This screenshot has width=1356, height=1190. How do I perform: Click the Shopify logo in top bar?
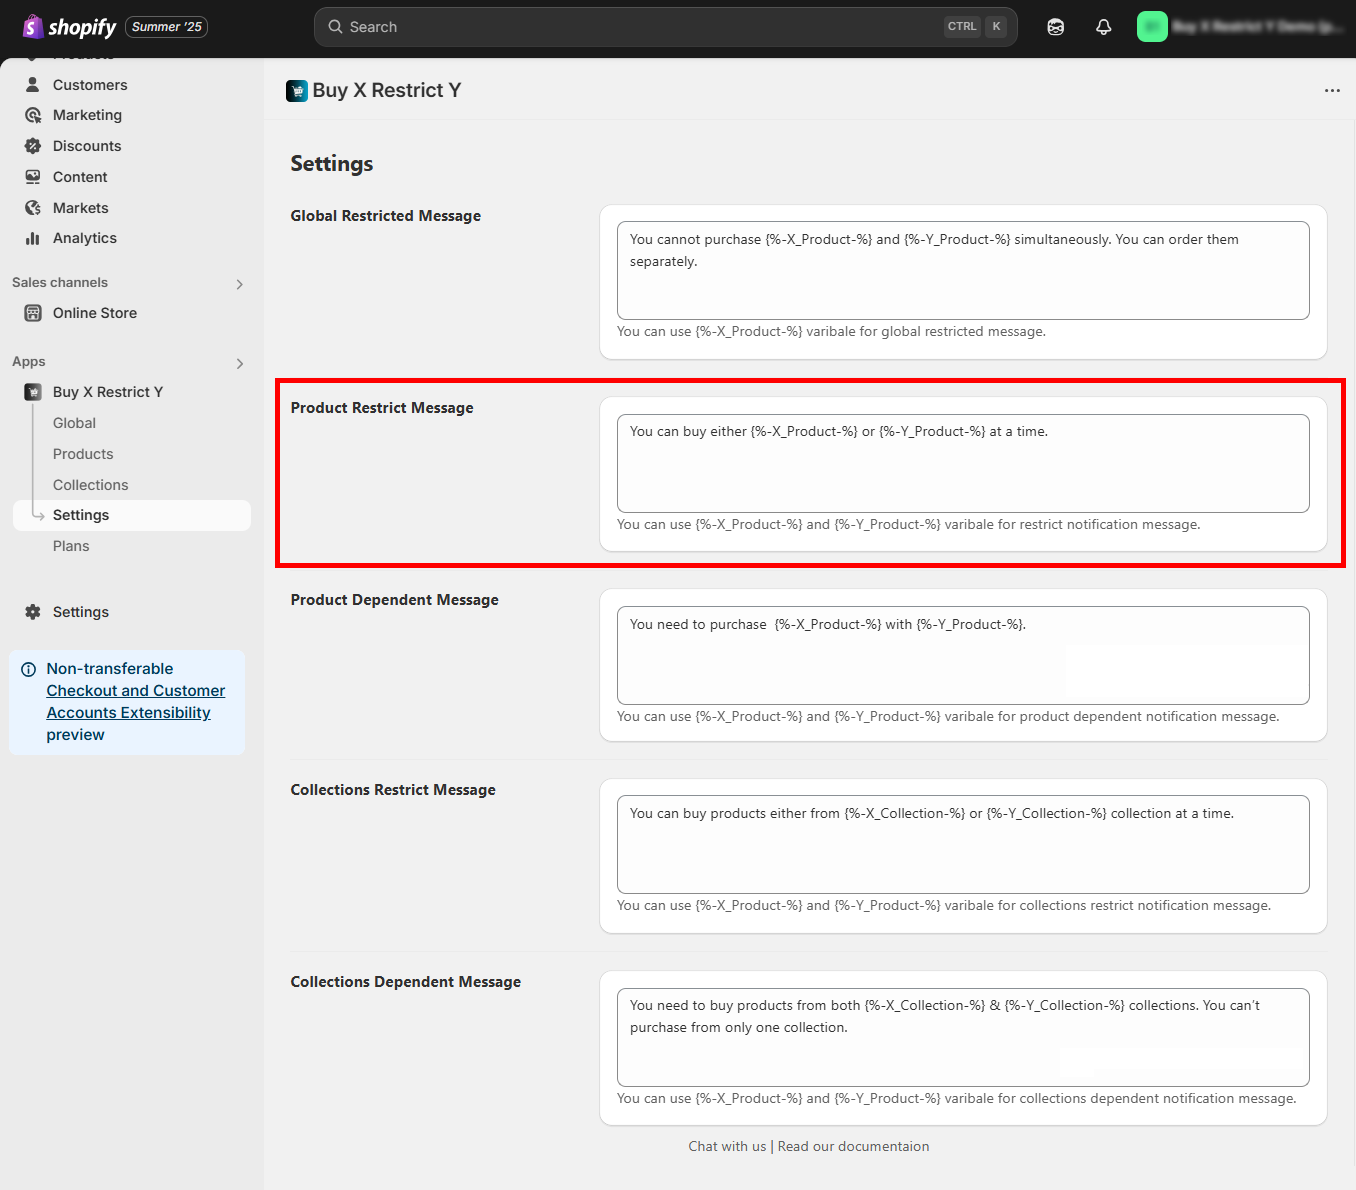click(69, 27)
